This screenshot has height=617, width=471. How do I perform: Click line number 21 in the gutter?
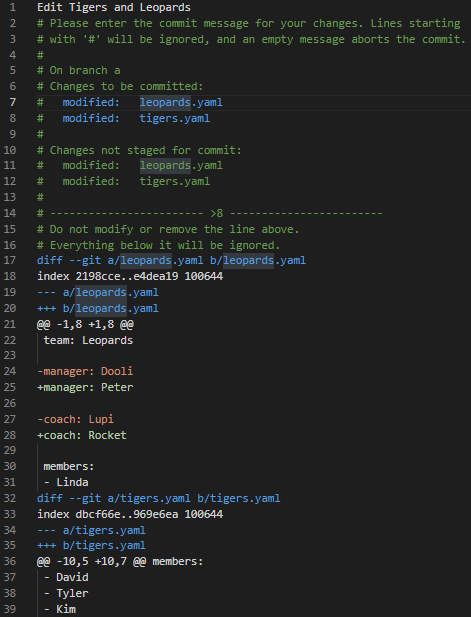(x=10, y=324)
